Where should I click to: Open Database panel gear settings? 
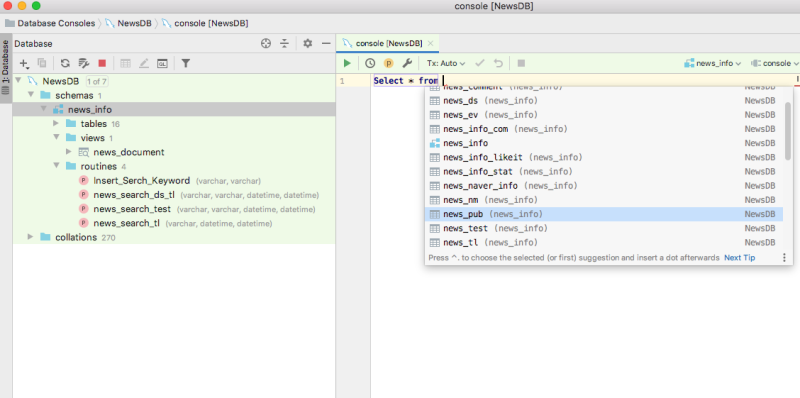[307, 44]
